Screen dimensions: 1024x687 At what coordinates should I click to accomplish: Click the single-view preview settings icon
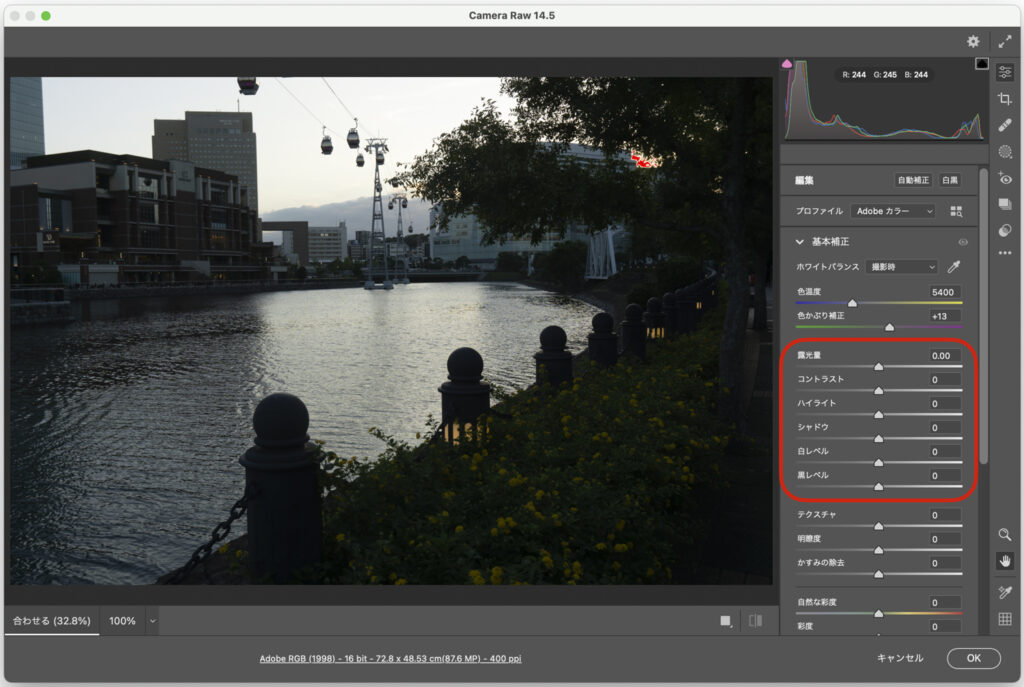[x=726, y=621]
